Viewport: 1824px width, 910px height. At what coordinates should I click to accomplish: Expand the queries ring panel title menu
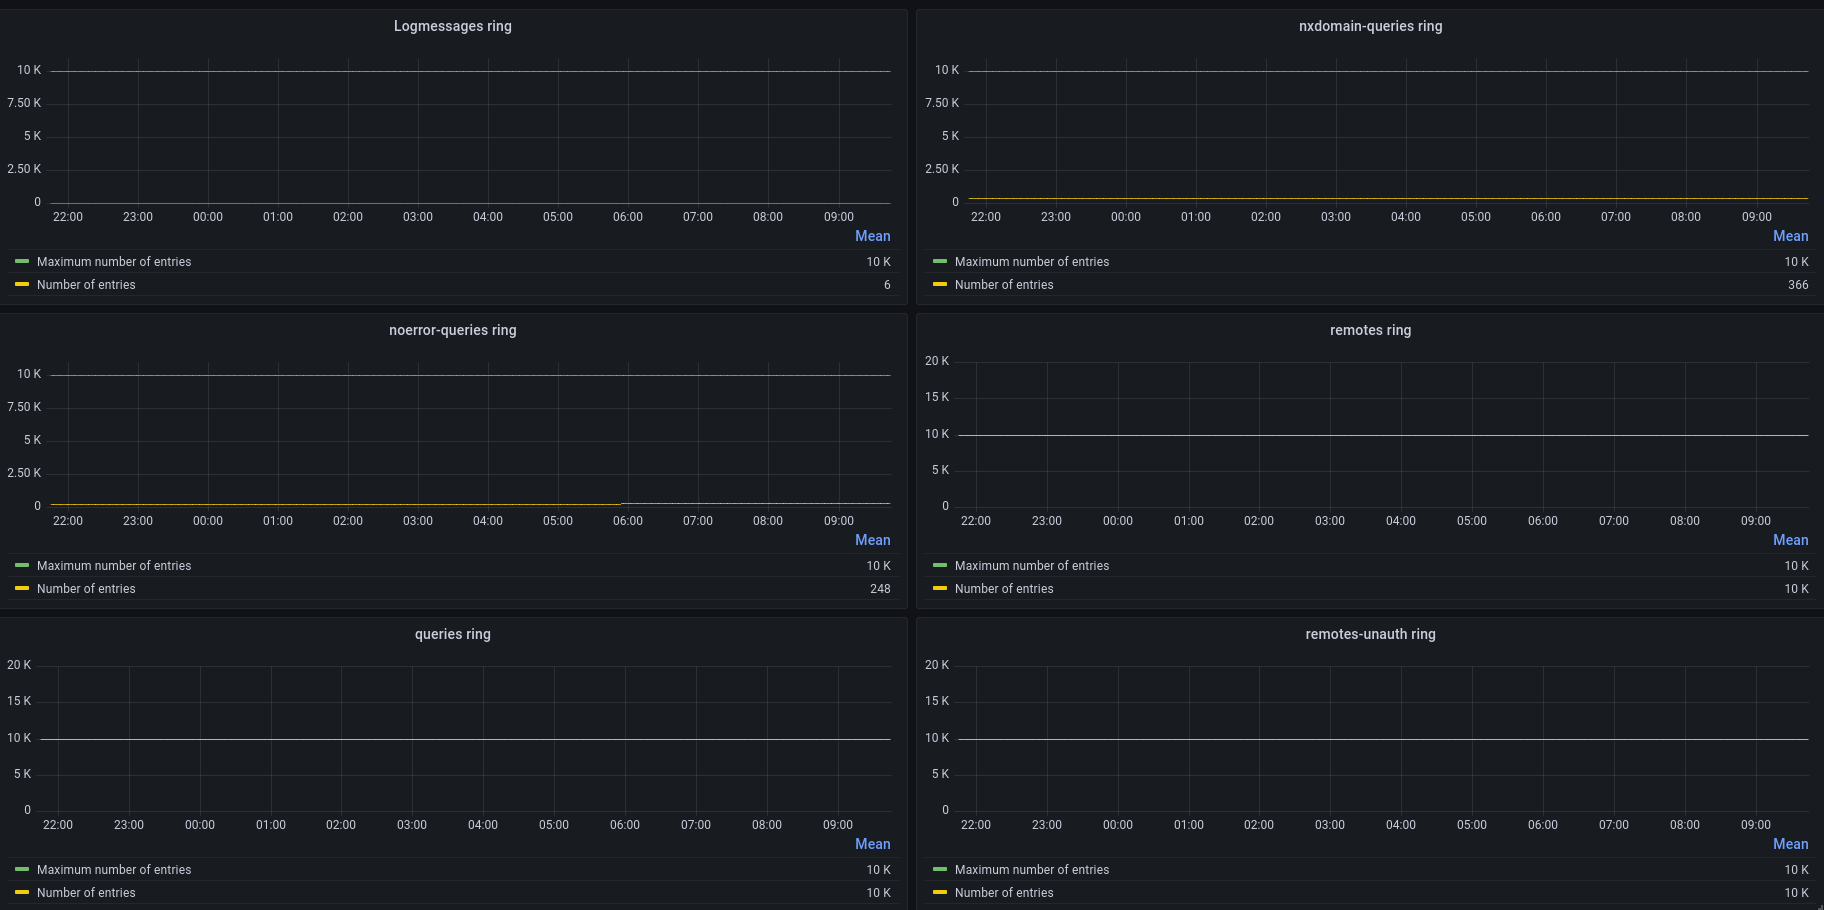pyautogui.click(x=452, y=634)
